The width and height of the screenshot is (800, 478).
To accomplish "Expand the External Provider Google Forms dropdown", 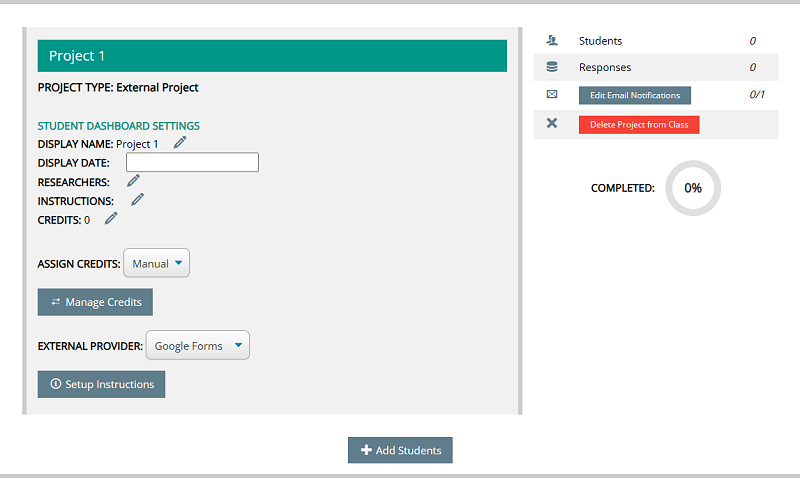I will click(x=197, y=346).
